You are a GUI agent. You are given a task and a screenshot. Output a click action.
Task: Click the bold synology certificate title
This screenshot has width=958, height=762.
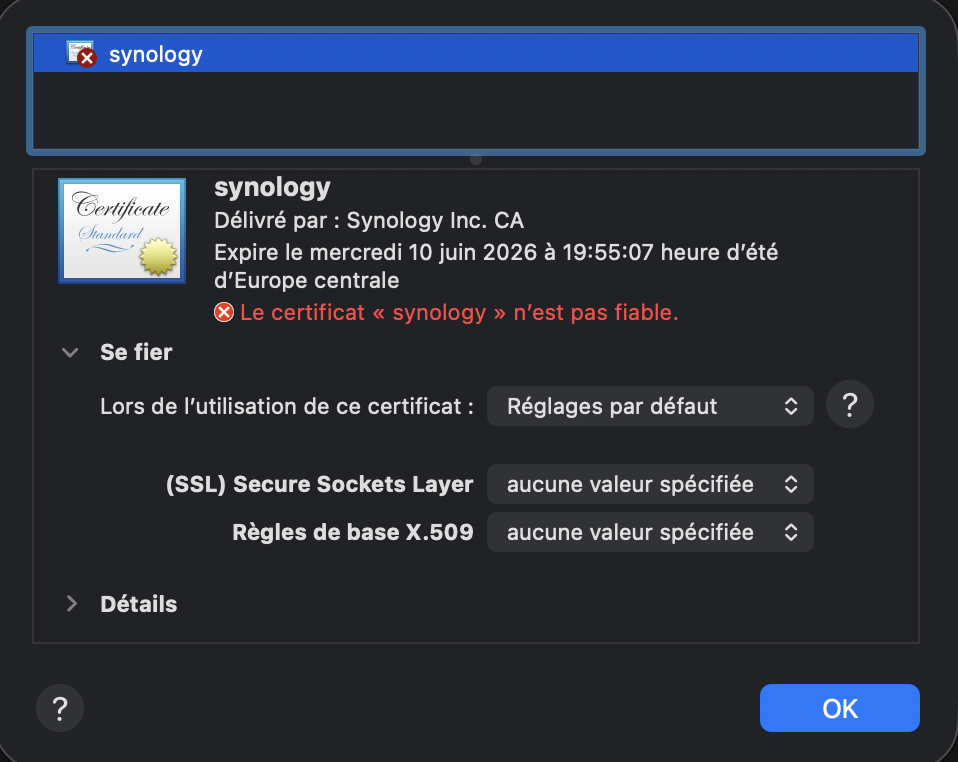(272, 188)
